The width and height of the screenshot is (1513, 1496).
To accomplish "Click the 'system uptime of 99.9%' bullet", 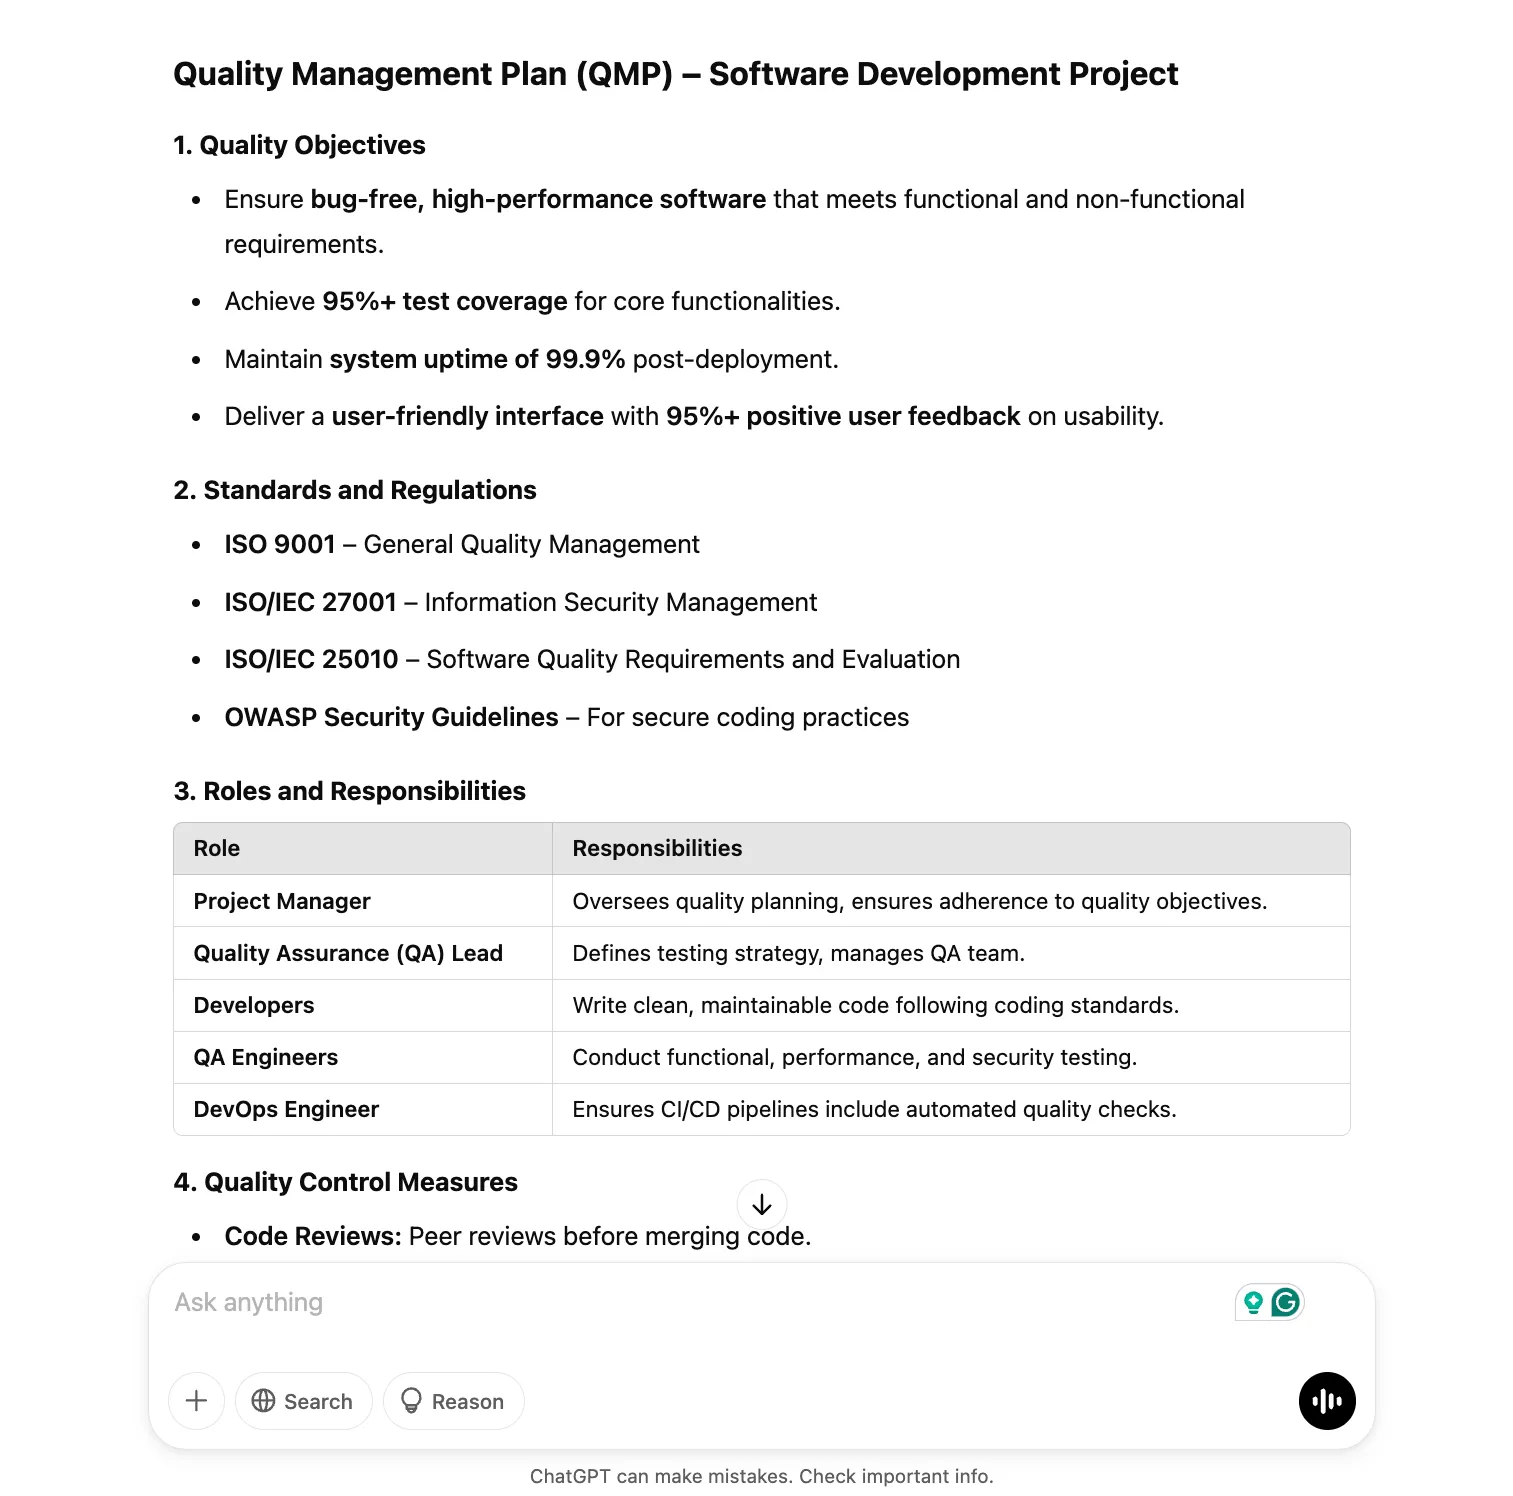I will pos(531,359).
